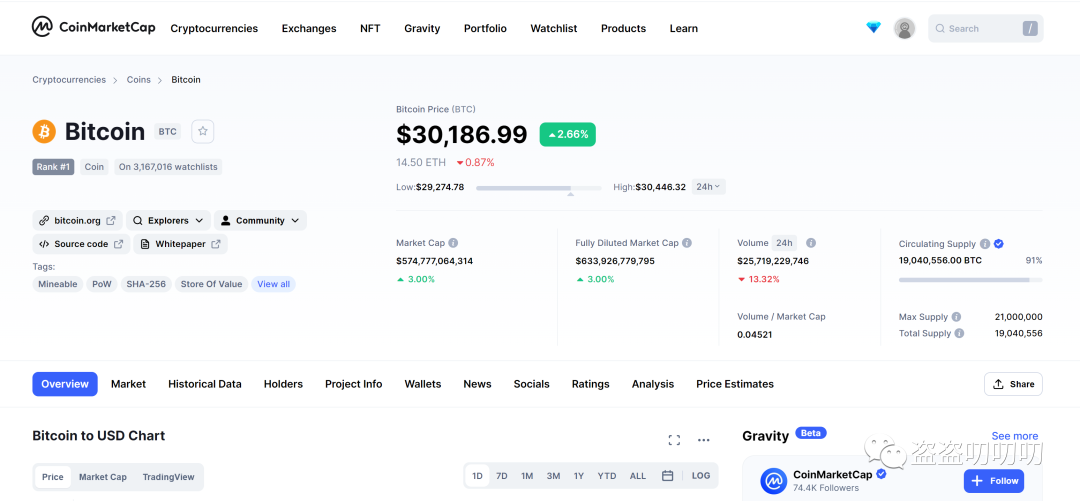
Task: Click the Total Supply info icon
Action: click(959, 333)
